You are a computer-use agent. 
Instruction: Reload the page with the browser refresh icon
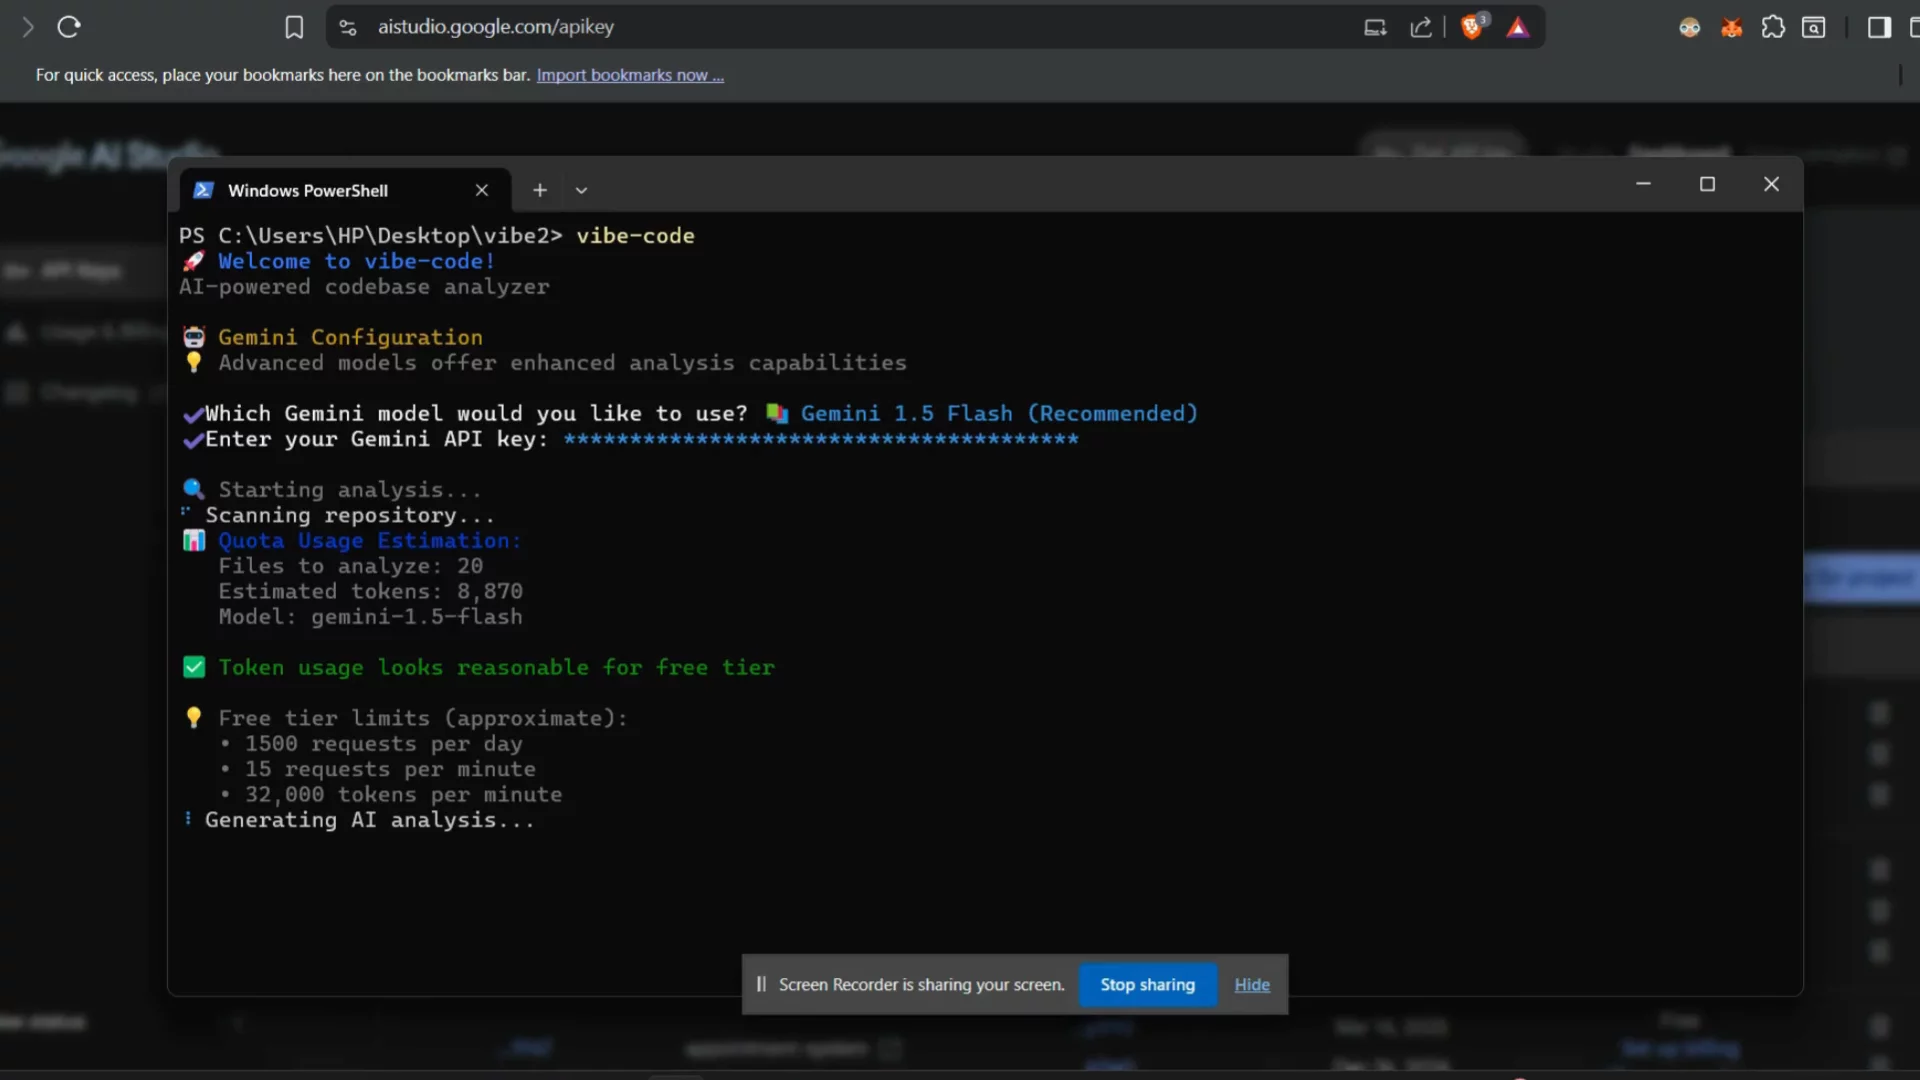(69, 27)
